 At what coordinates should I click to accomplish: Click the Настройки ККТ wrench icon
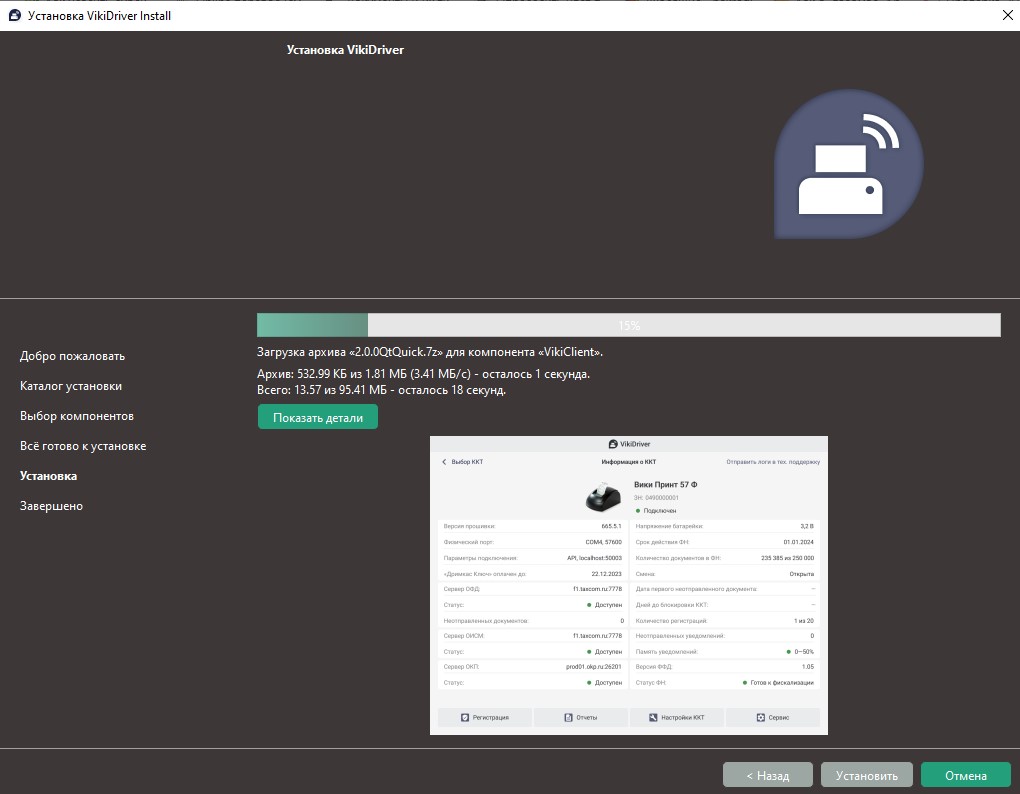(653, 717)
